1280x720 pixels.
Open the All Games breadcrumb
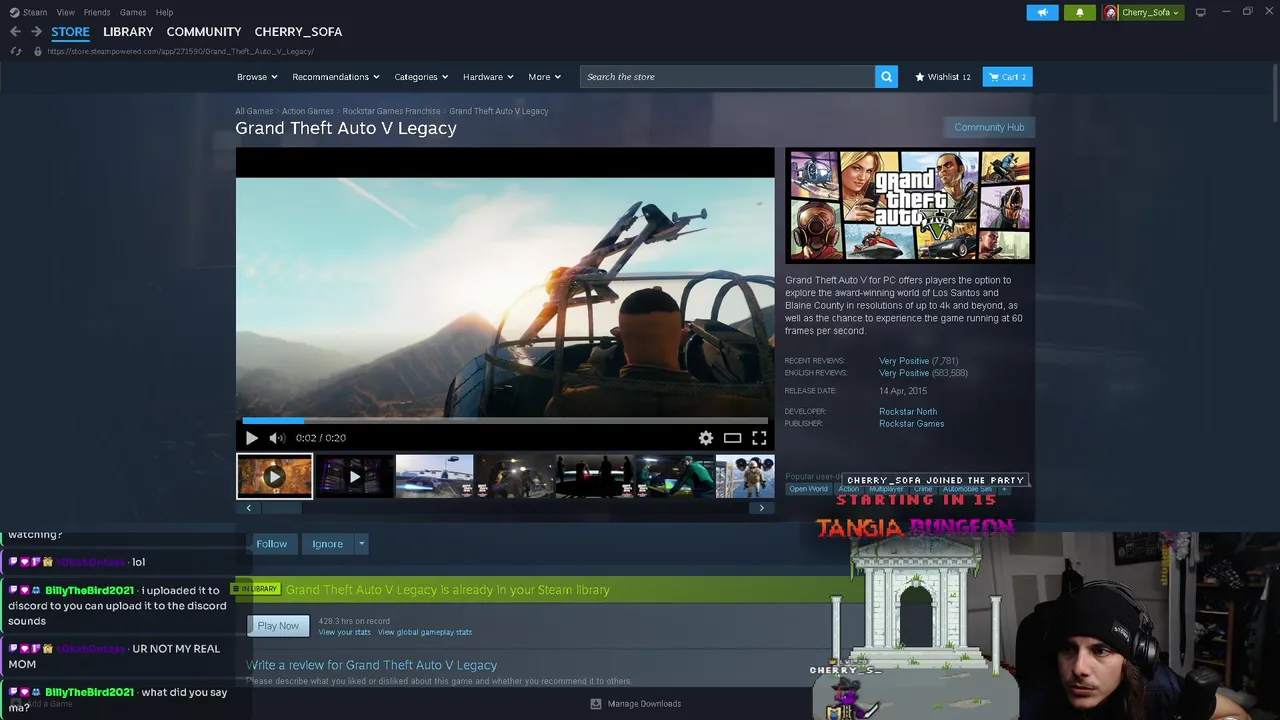[x=254, y=111]
